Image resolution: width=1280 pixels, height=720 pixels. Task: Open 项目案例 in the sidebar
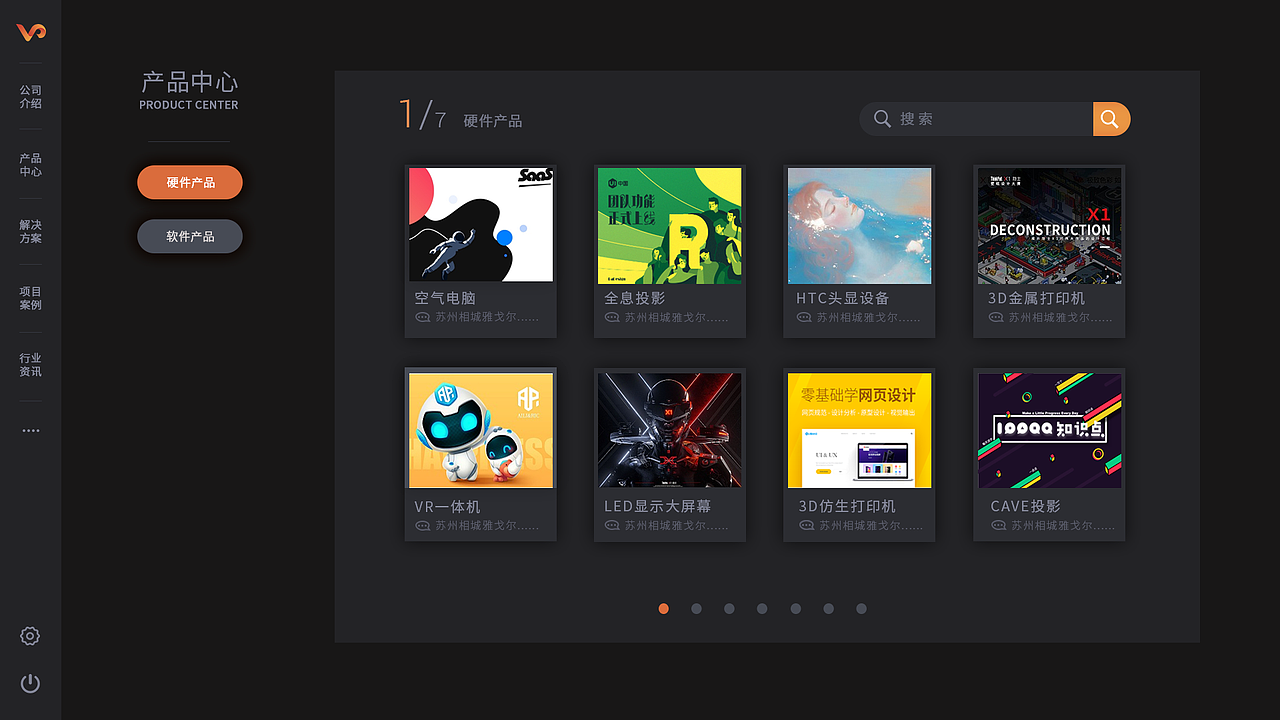coord(31,298)
